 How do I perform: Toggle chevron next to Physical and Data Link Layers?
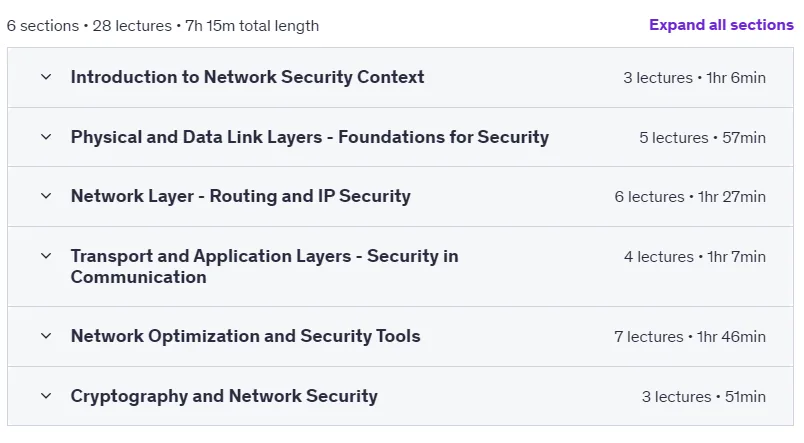46,137
